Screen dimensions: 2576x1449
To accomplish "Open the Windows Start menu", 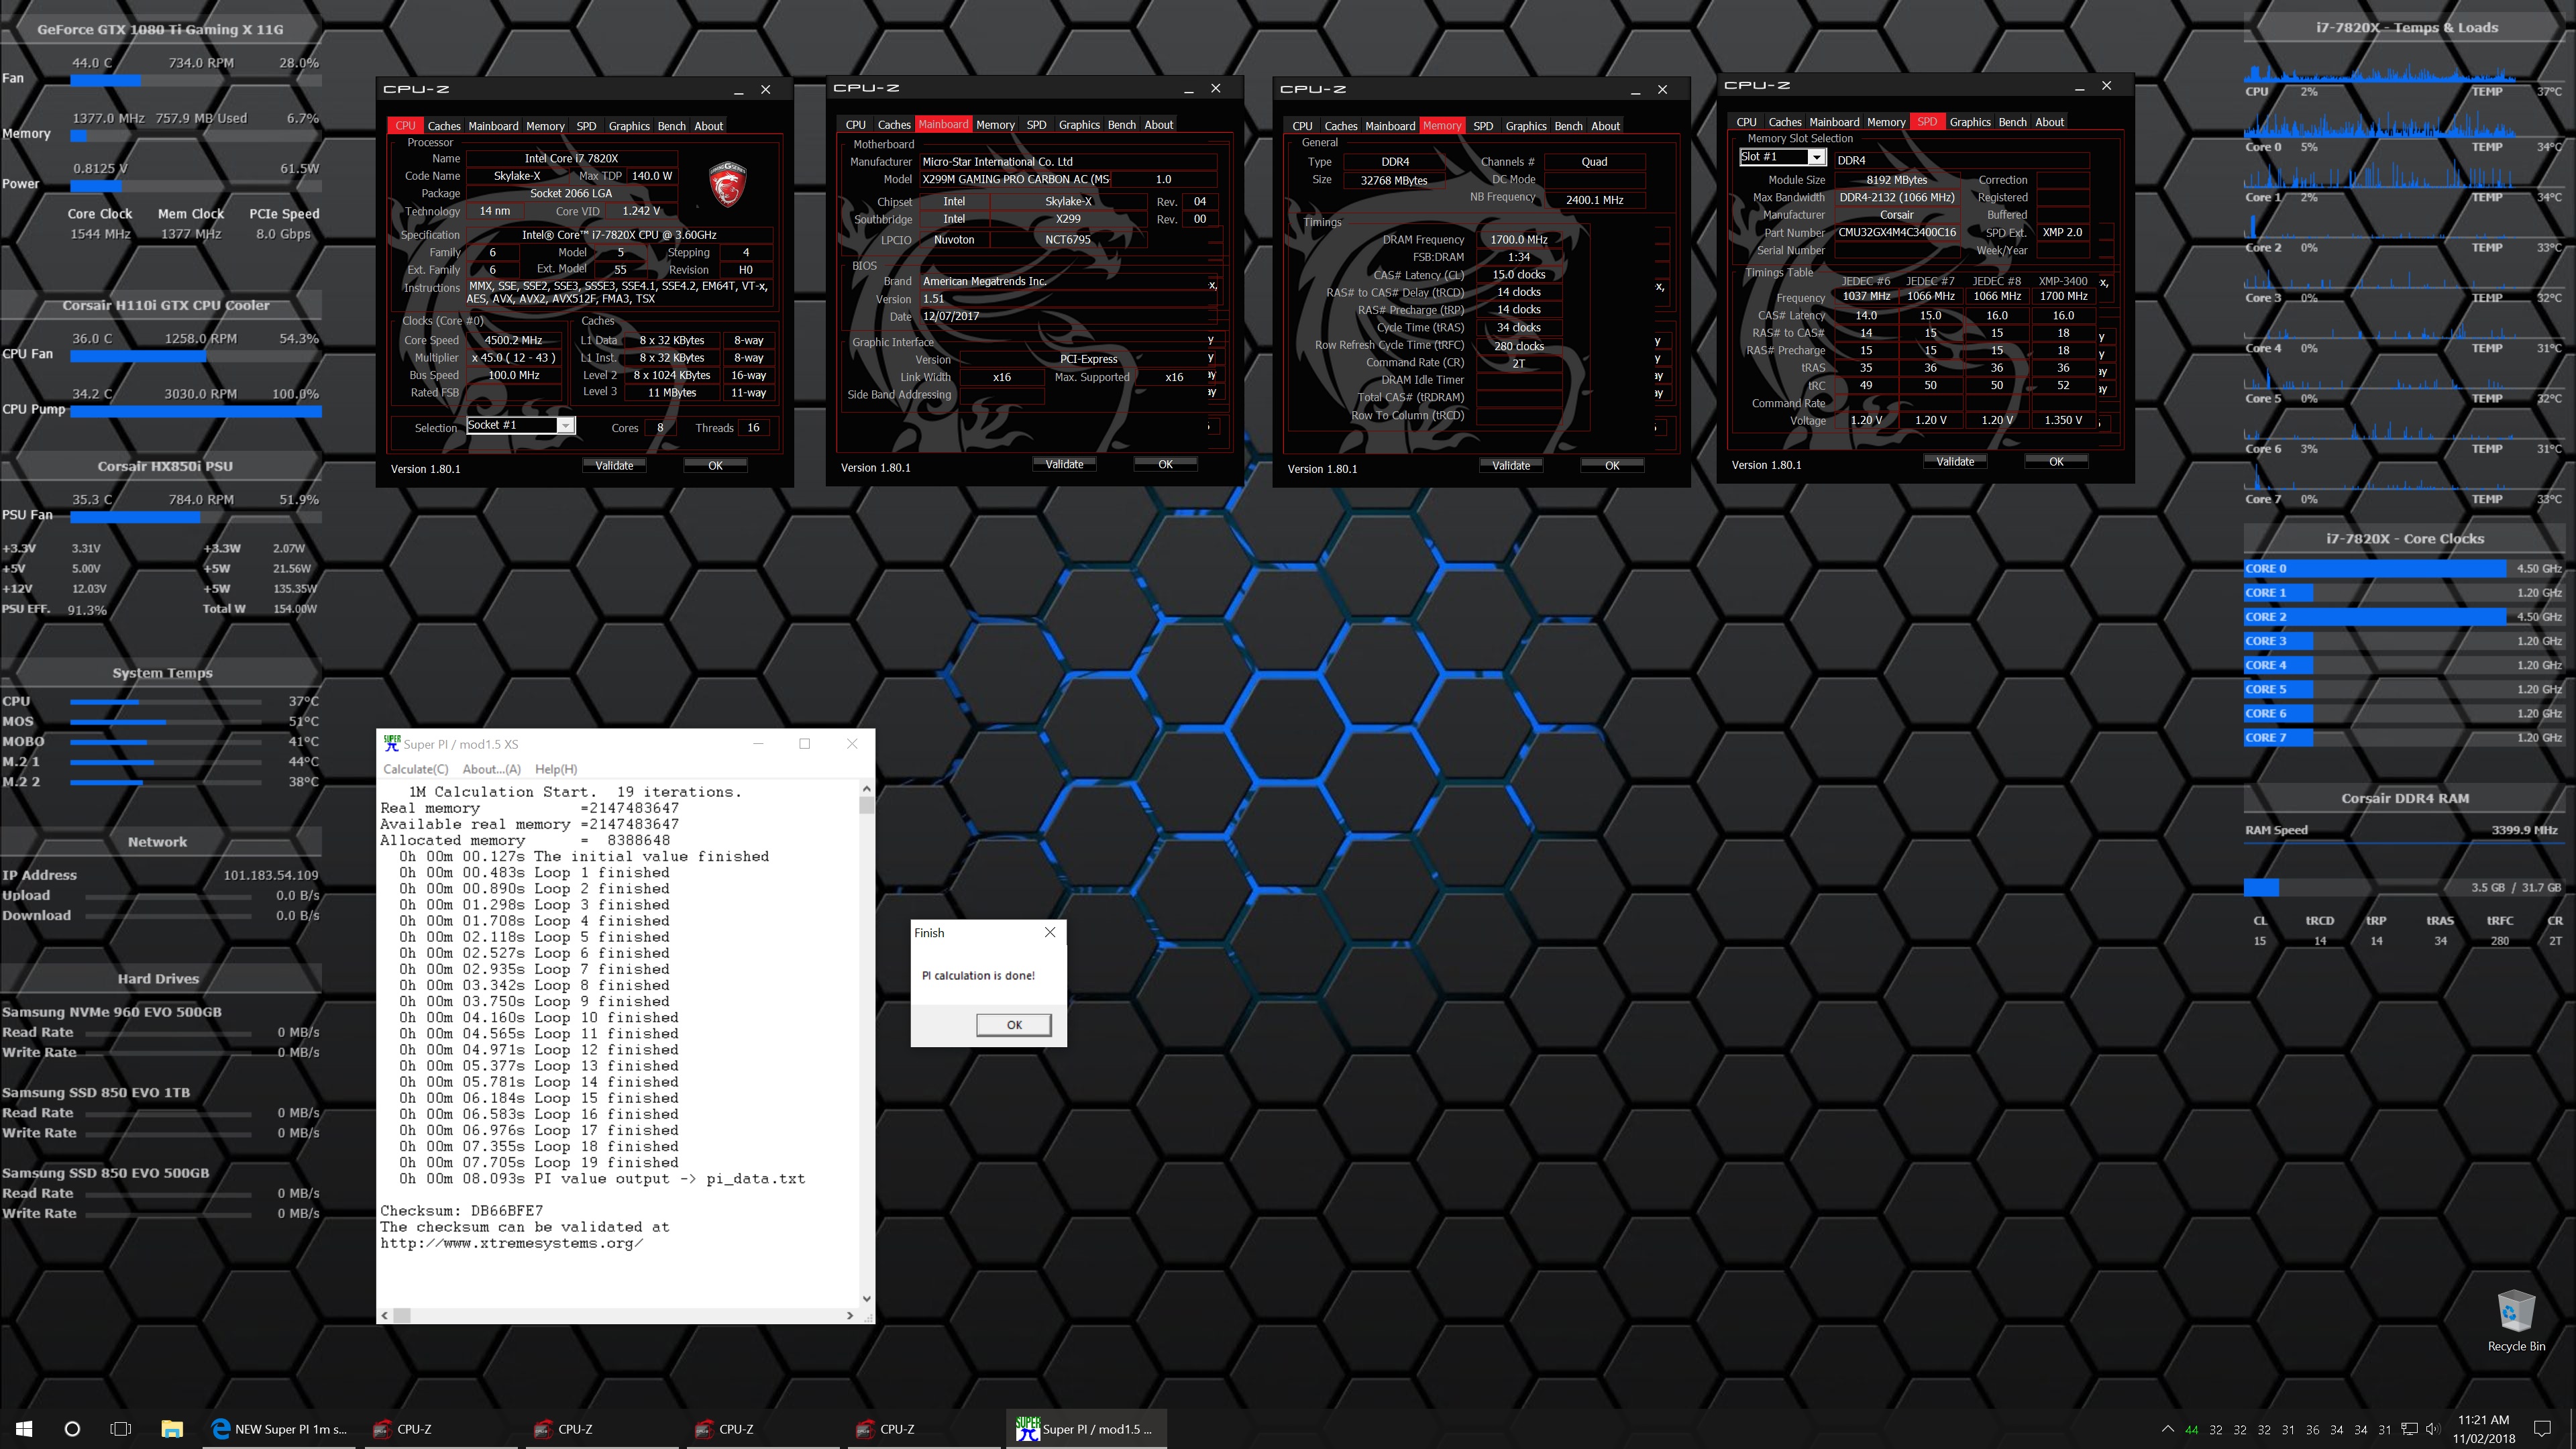I will tap(24, 1429).
